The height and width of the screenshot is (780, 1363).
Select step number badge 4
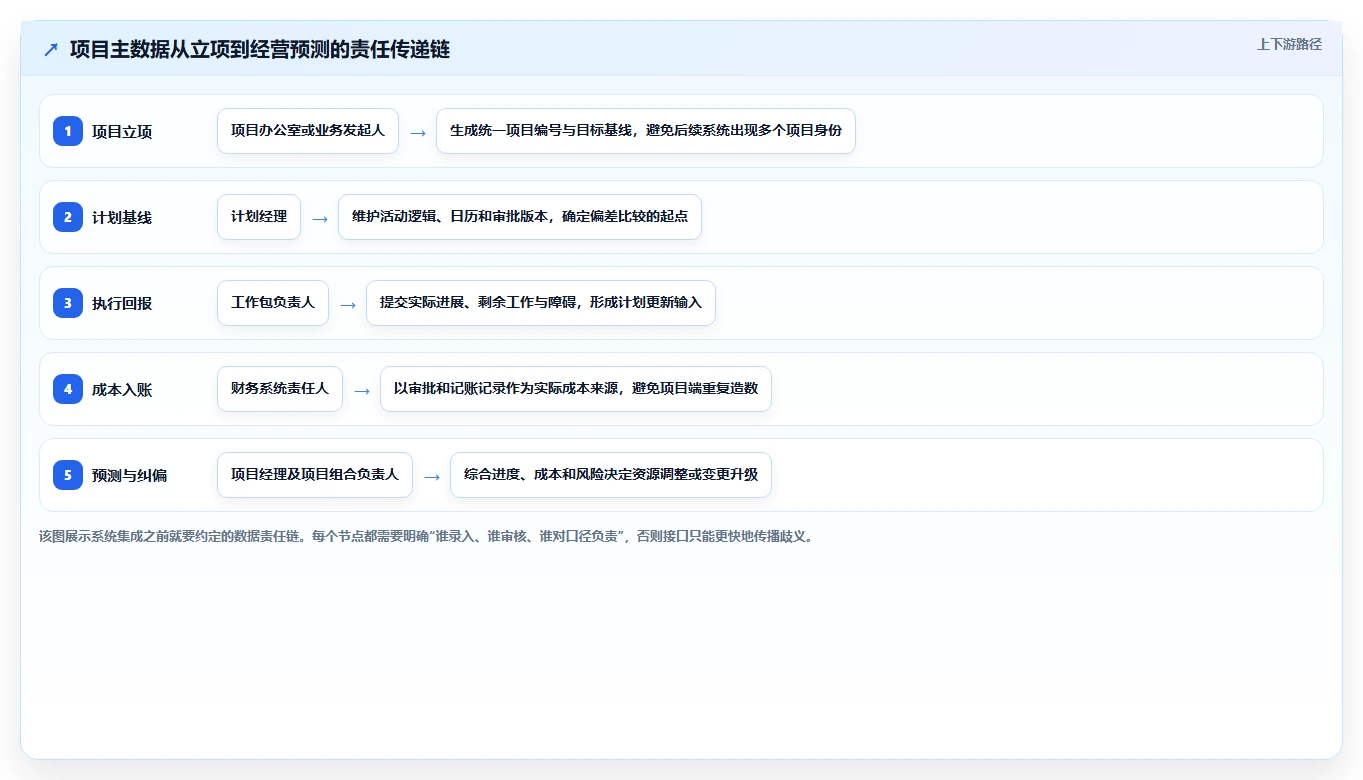68,389
